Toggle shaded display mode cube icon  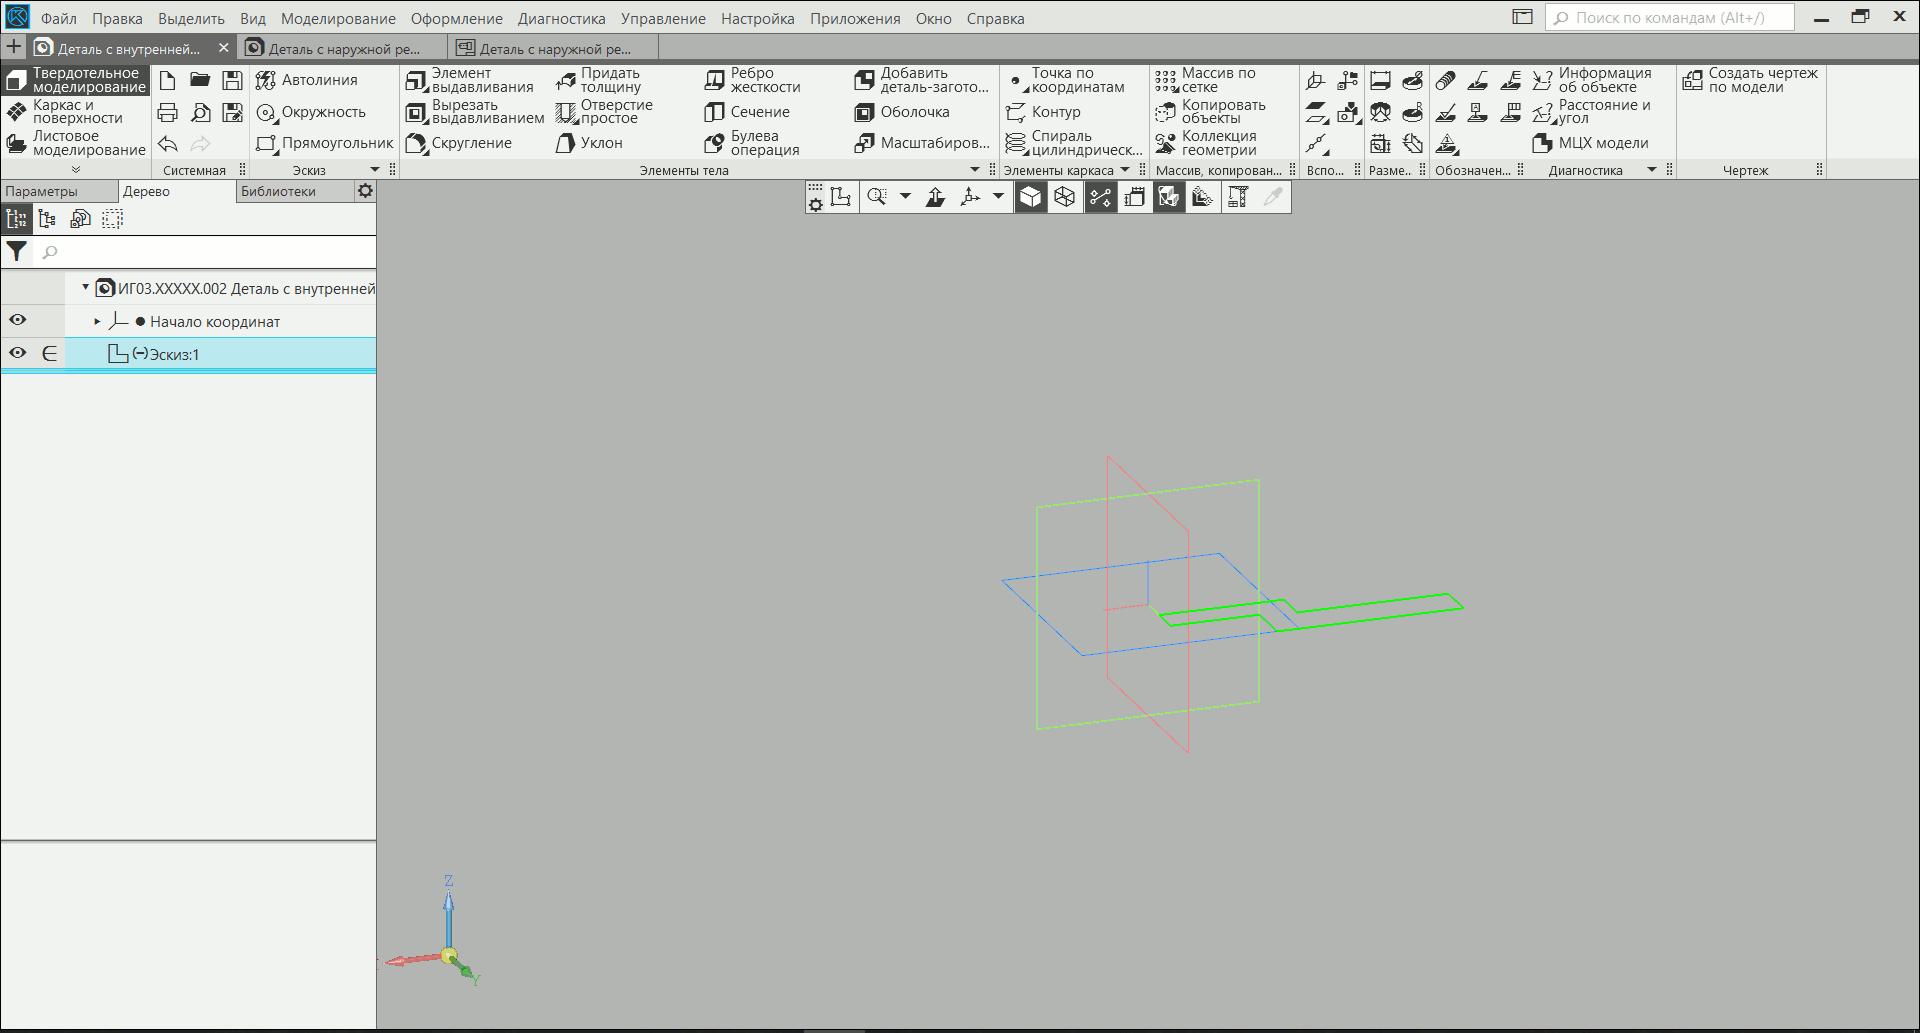tap(1030, 197)
